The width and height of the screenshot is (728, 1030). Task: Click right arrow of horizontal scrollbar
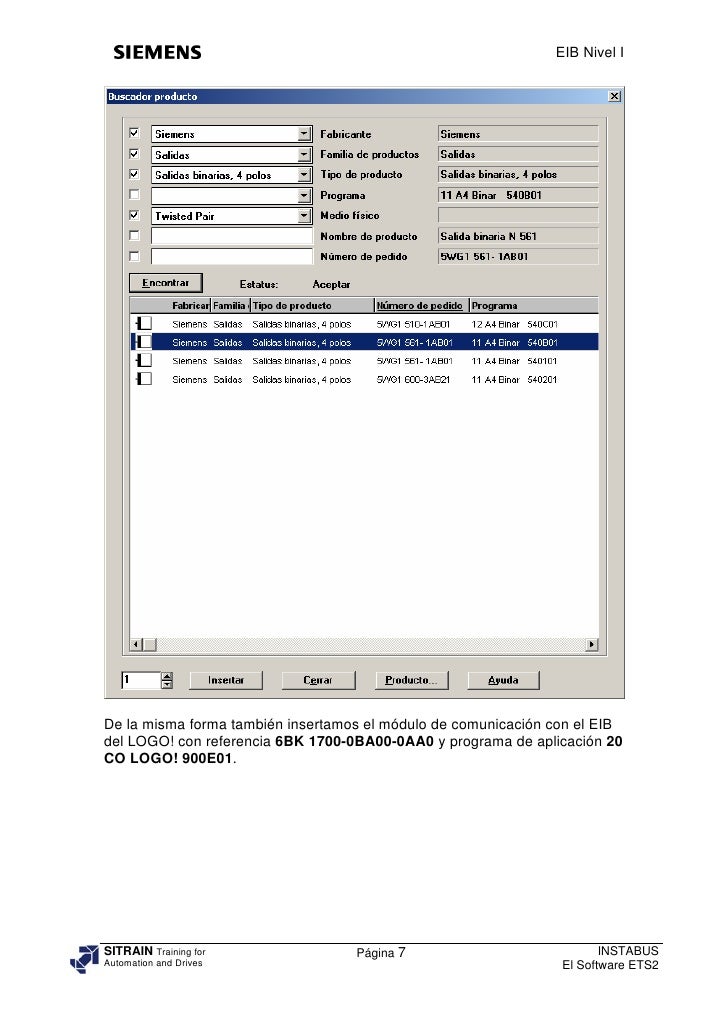click(x=592, y=644)
